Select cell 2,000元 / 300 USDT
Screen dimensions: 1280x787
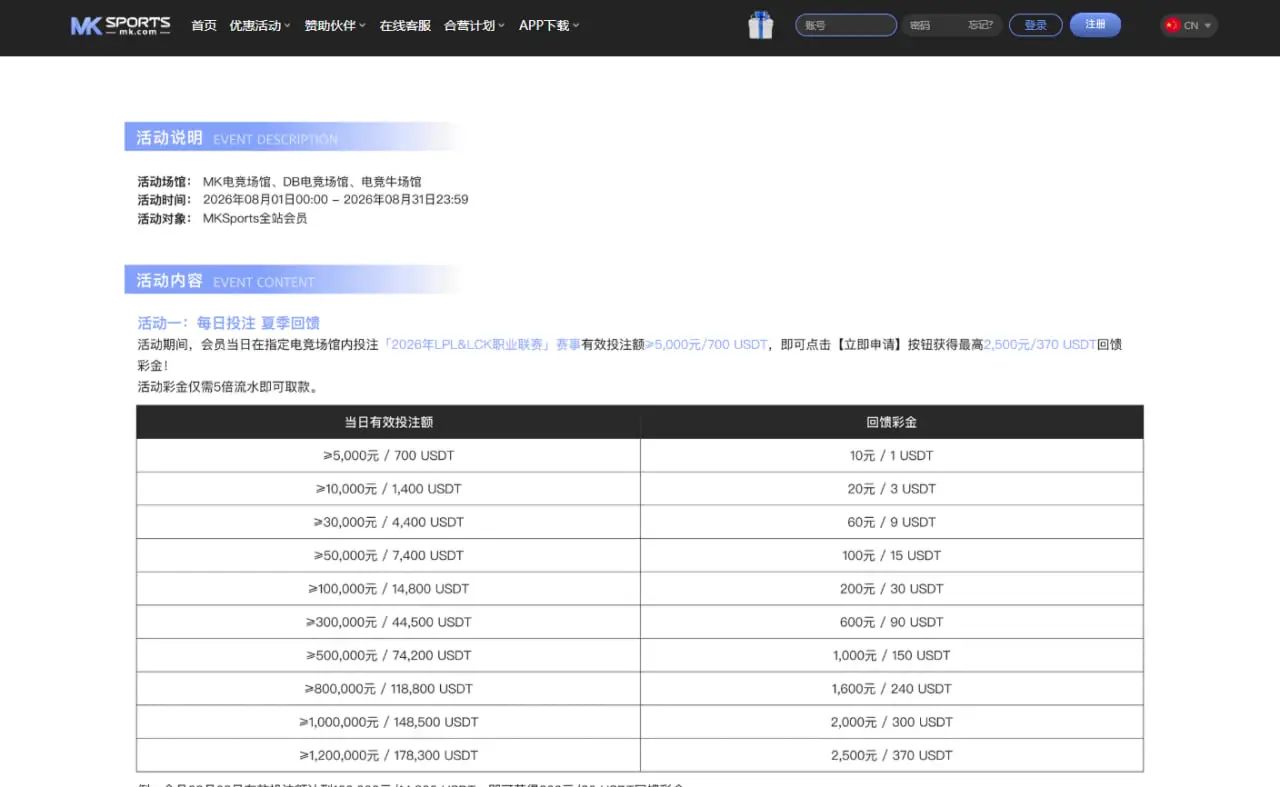coord(892,722)
